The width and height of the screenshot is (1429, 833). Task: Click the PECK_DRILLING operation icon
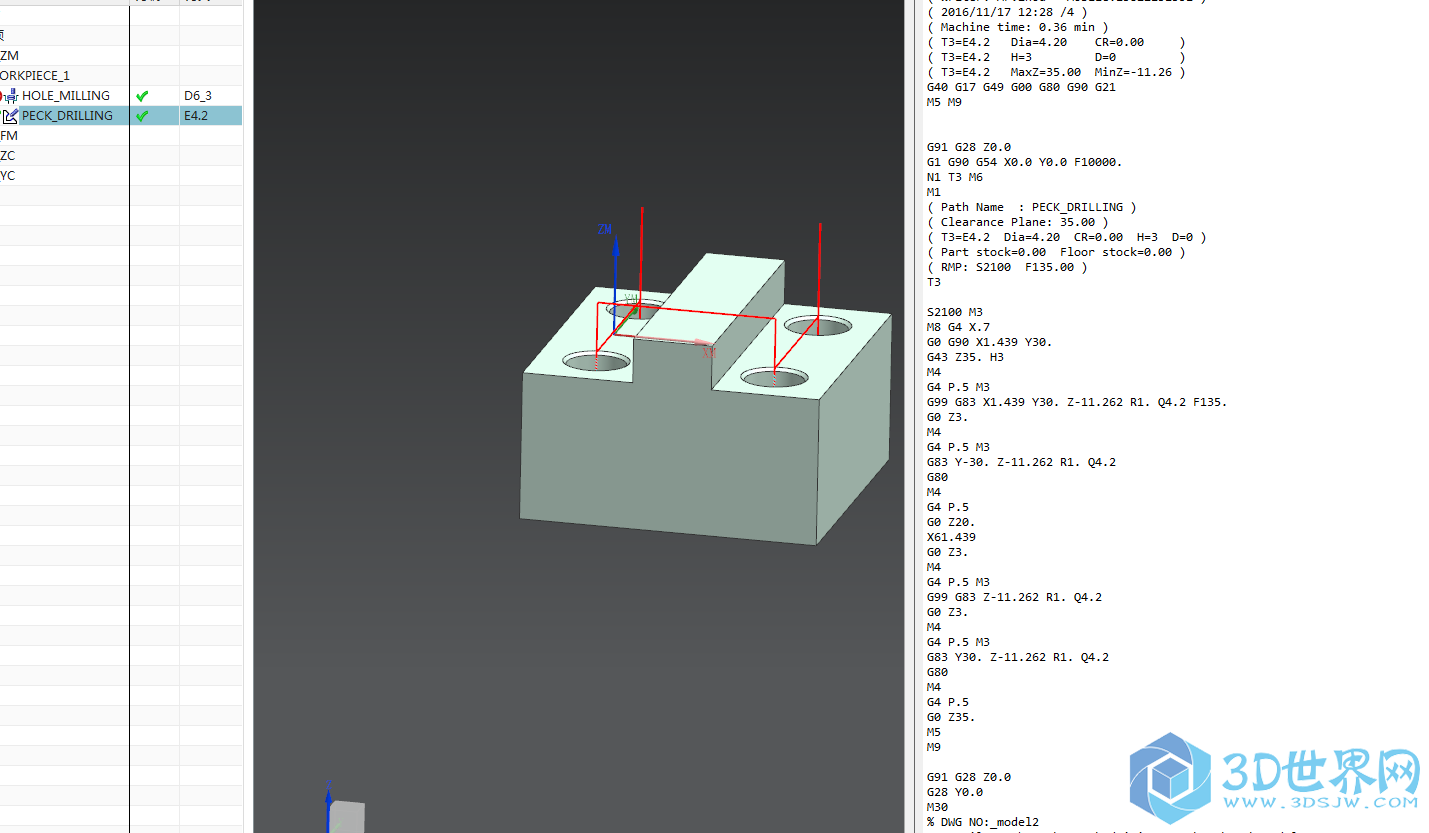(10, 116)
